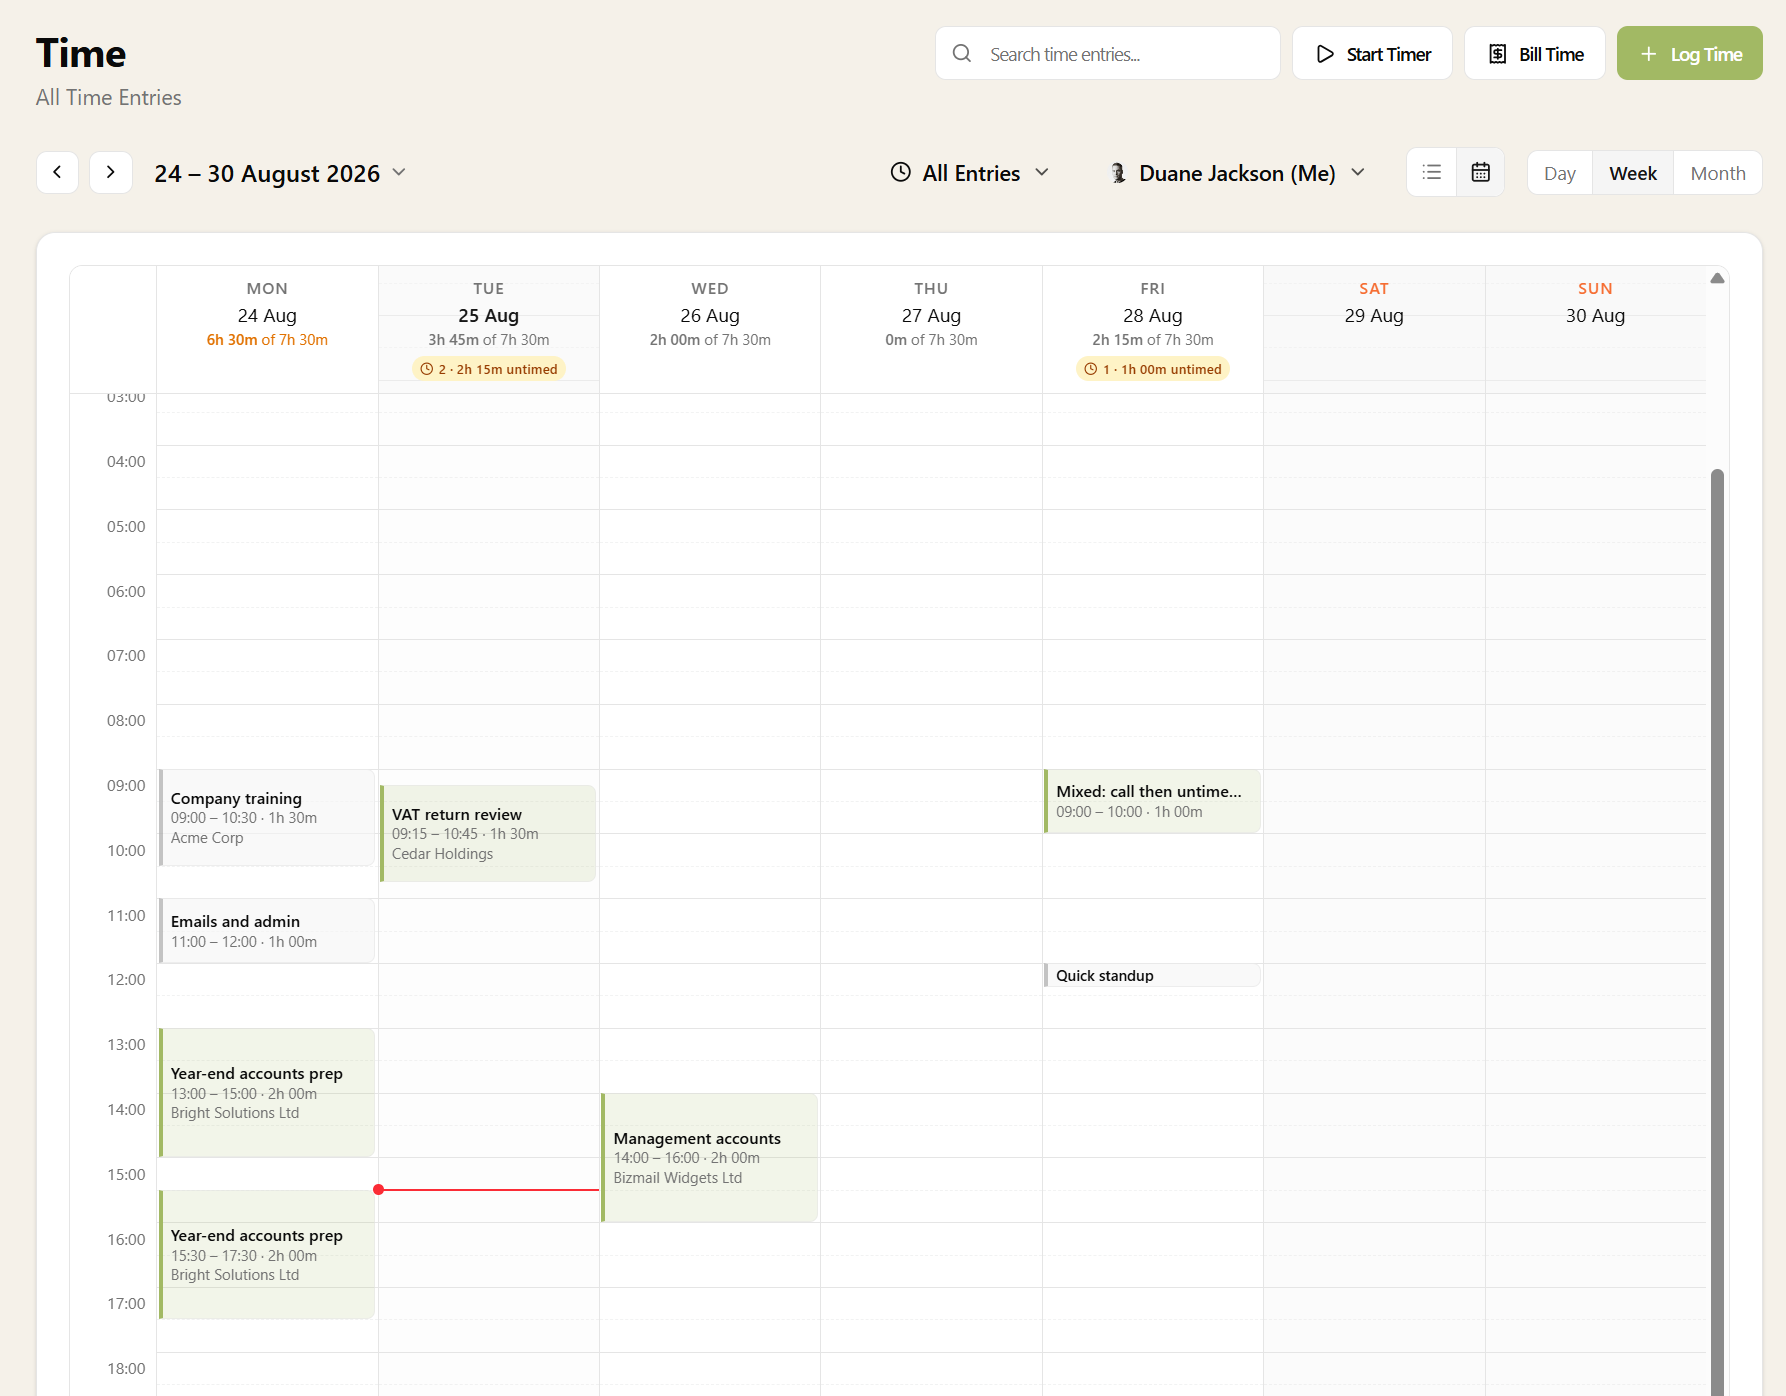Image resolution: width=1786 pixels, height=1396 pixels.
Task: Click the scrollbar up arrow
Action: tap(1717, 279)
